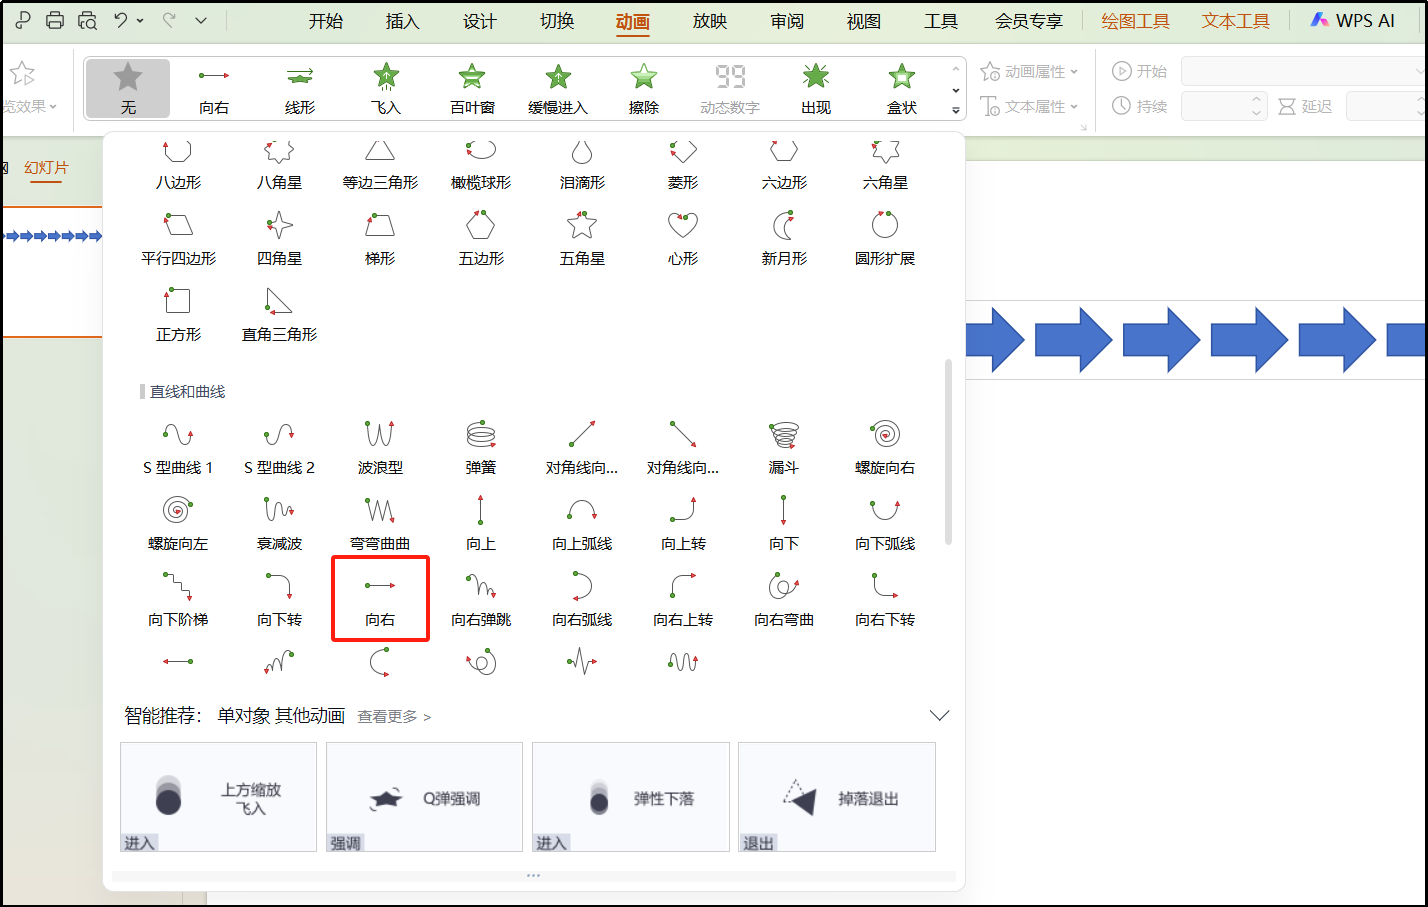The width and height of the screenshot is (1428, 907).
Task: Increase the 持续 duration with the stepper
Action: 1257,100
